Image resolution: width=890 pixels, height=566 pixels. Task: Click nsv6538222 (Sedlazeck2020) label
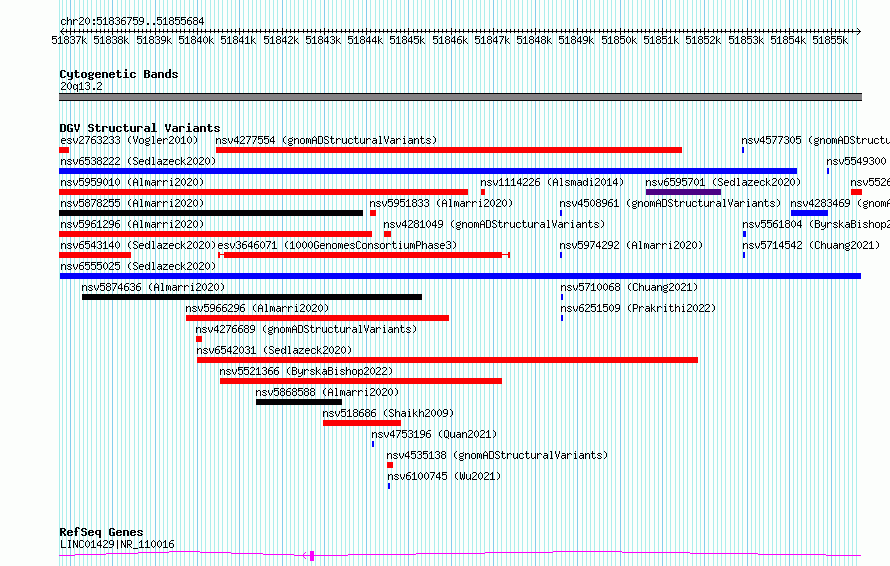(138, 161)
